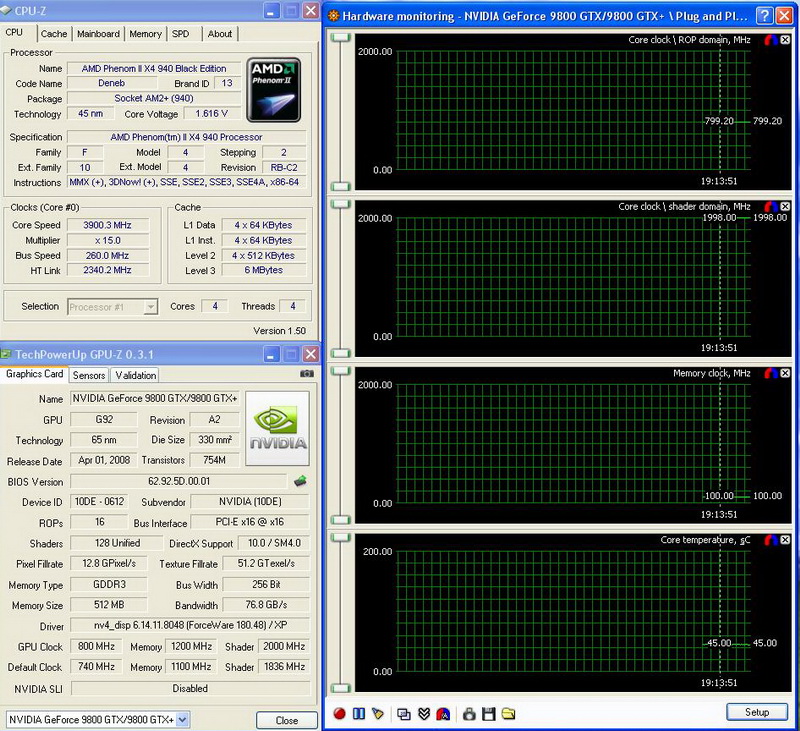Switch to the Sensors tab in GPU-Z

[x=89, y=375]
